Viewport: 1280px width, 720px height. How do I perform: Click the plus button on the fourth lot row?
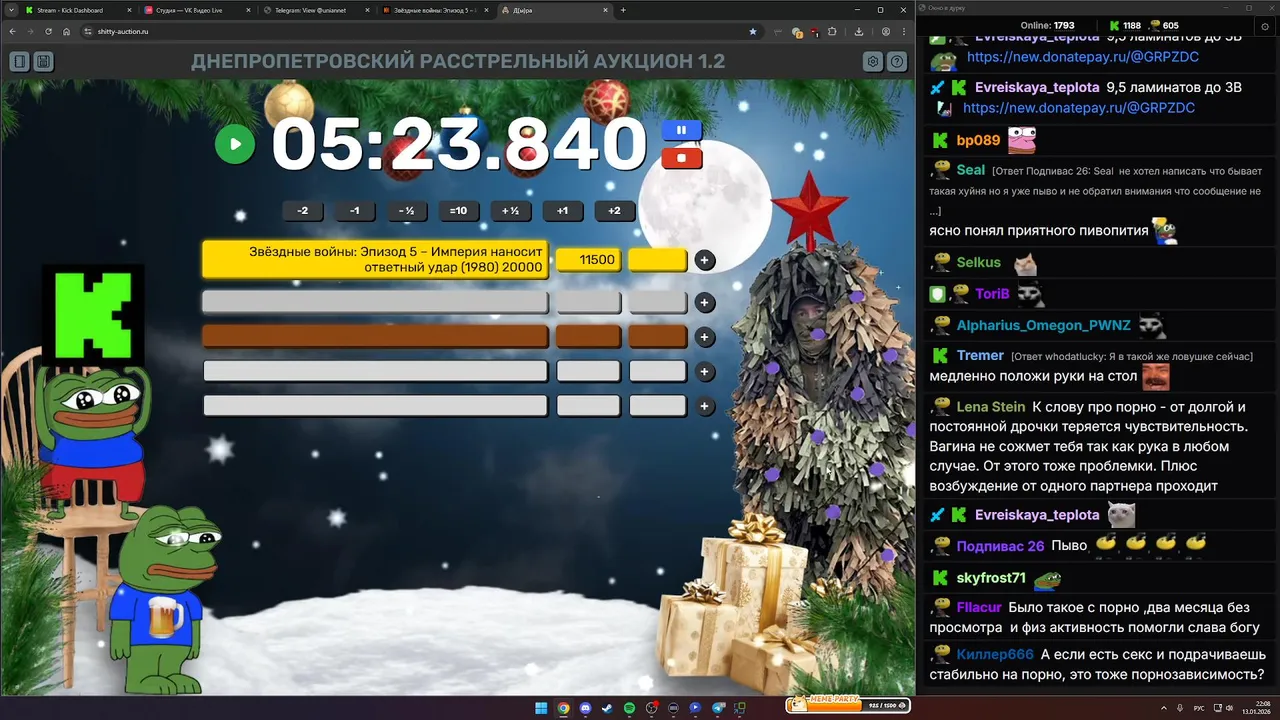(705, 372)
